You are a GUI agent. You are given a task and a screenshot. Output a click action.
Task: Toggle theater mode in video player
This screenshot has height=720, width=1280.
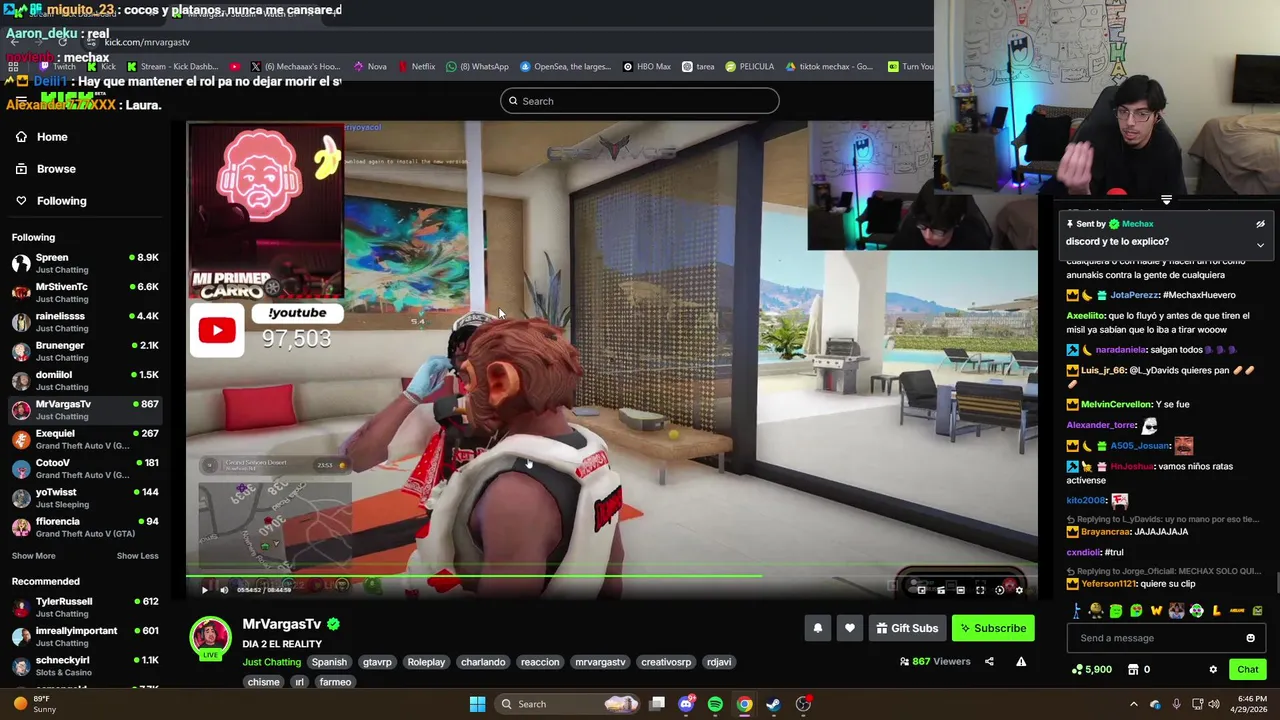pyautogui.click(x=960, y=590)
